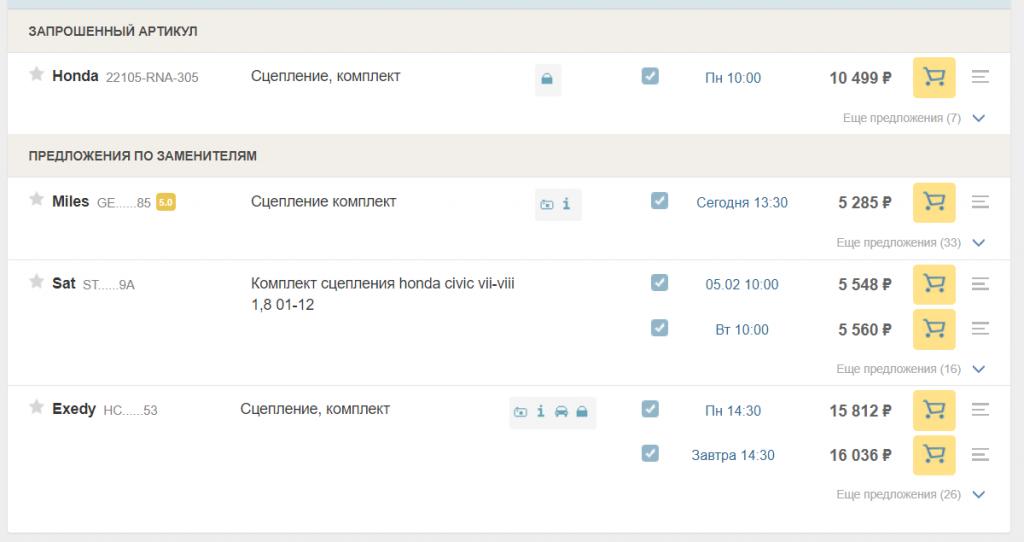The image size is (1024, 542).
Task: Add Miles clutch kit for 5 285 ₽ to cart
Action: (x=934, y=202)
